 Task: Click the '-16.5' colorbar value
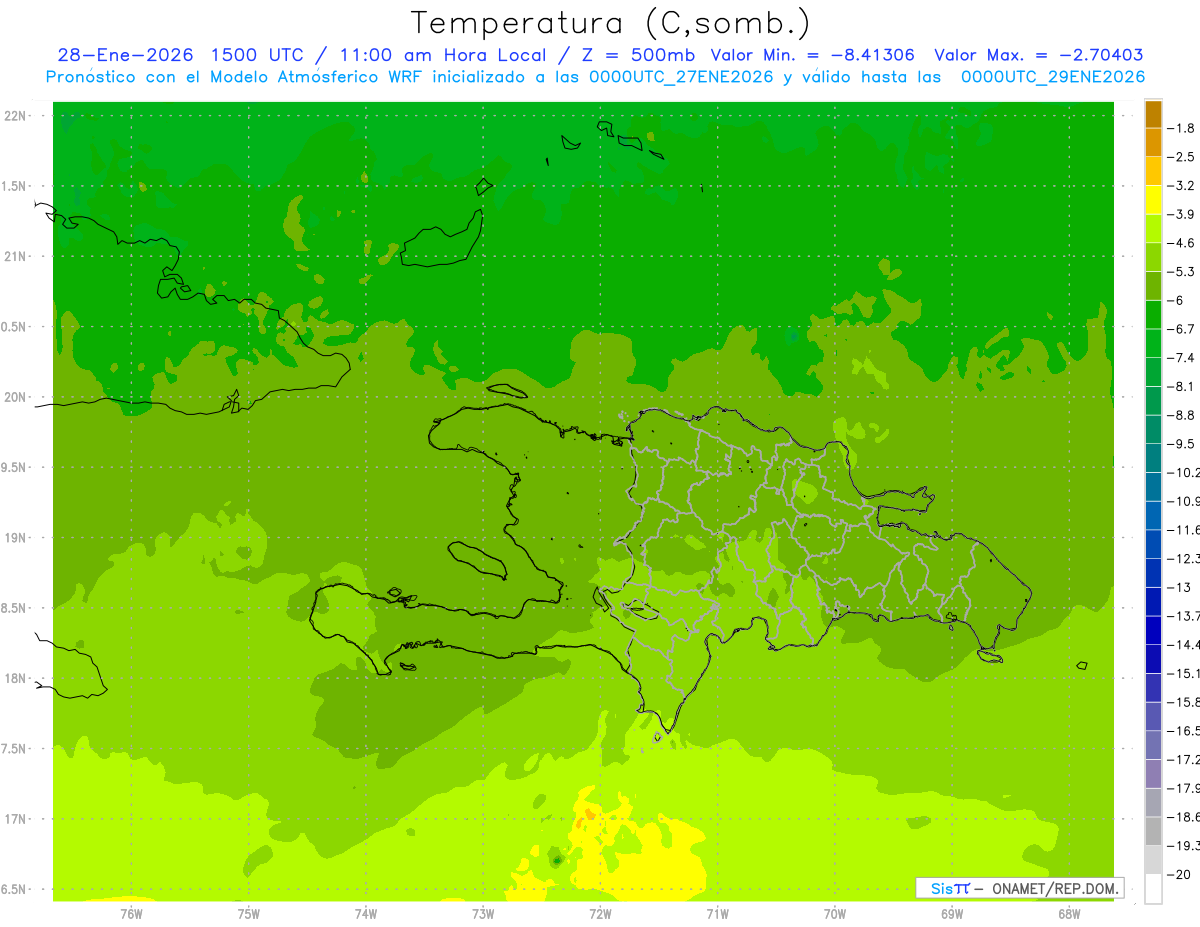(x=1183, y=731)
